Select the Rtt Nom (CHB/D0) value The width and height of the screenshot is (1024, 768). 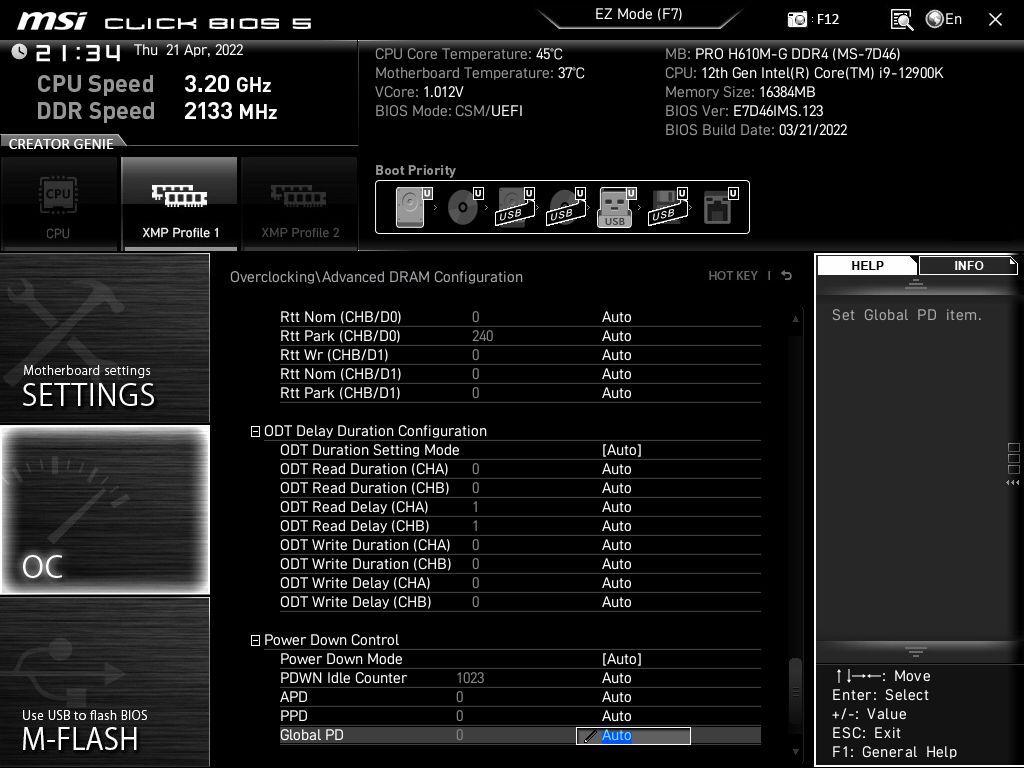point(616,317)
